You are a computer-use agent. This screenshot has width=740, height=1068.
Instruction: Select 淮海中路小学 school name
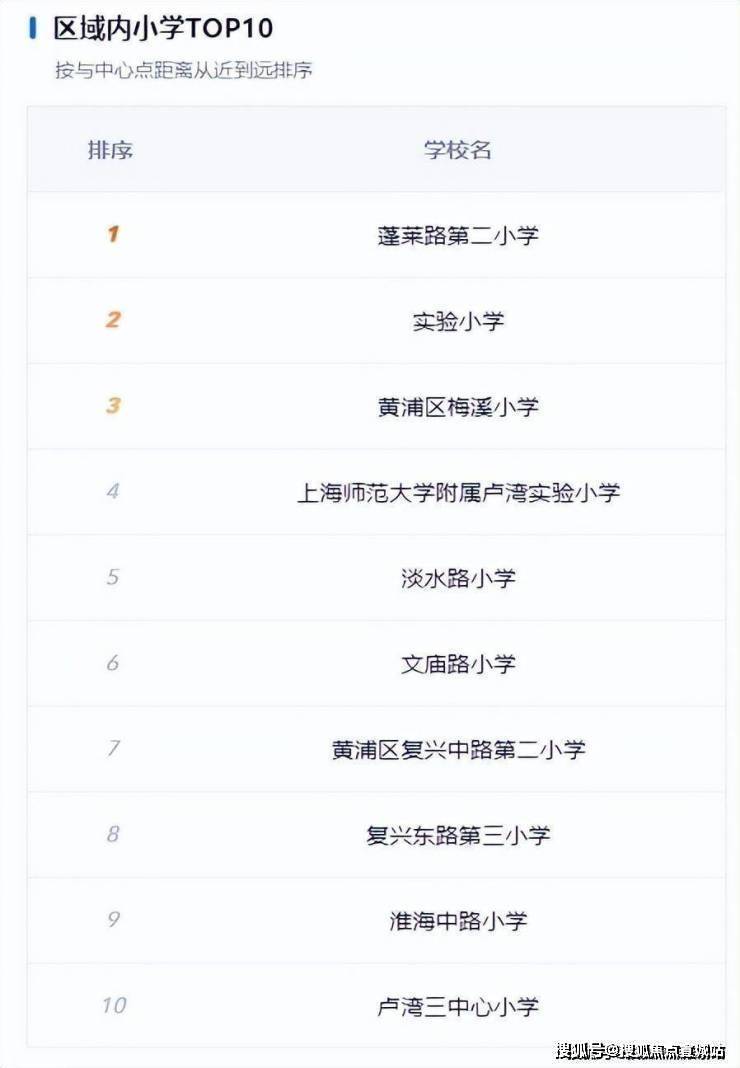458,921
